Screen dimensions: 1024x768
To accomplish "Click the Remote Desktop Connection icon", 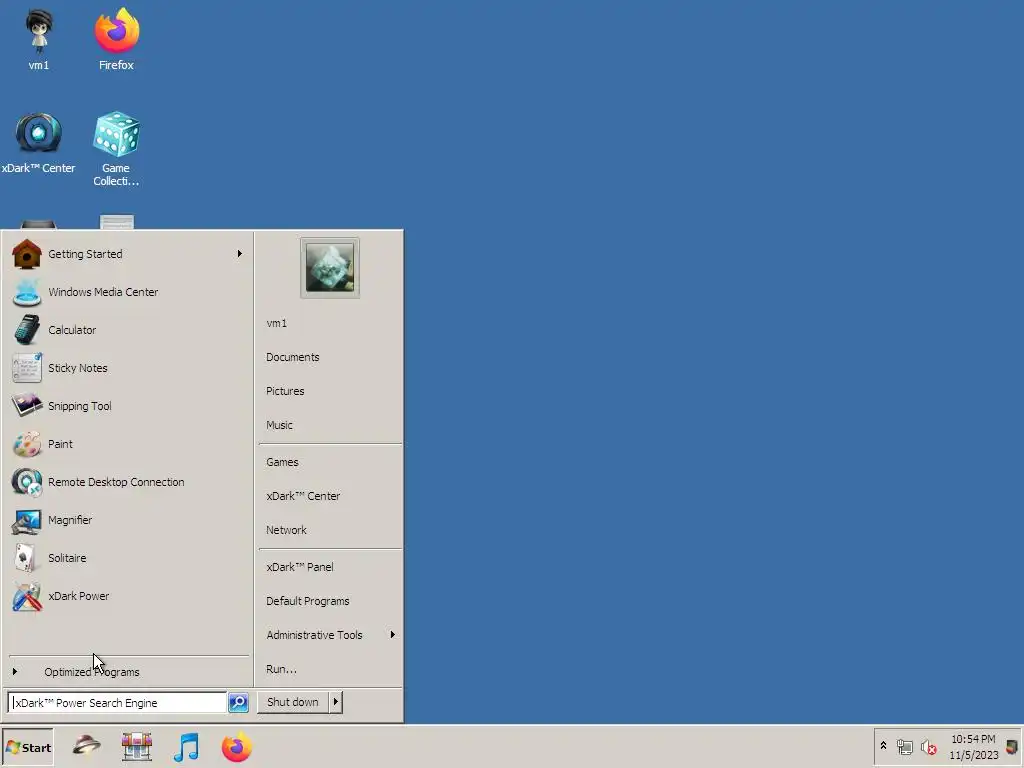I will click(27, 482).
